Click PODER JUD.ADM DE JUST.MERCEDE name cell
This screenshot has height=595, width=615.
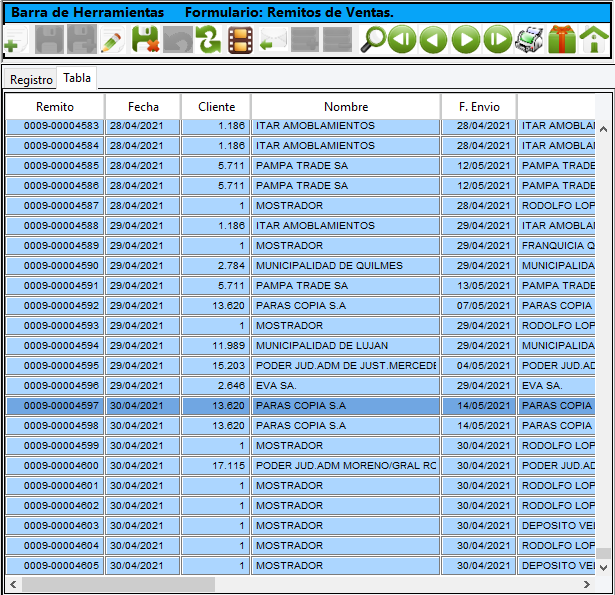(x=346, y=366)
